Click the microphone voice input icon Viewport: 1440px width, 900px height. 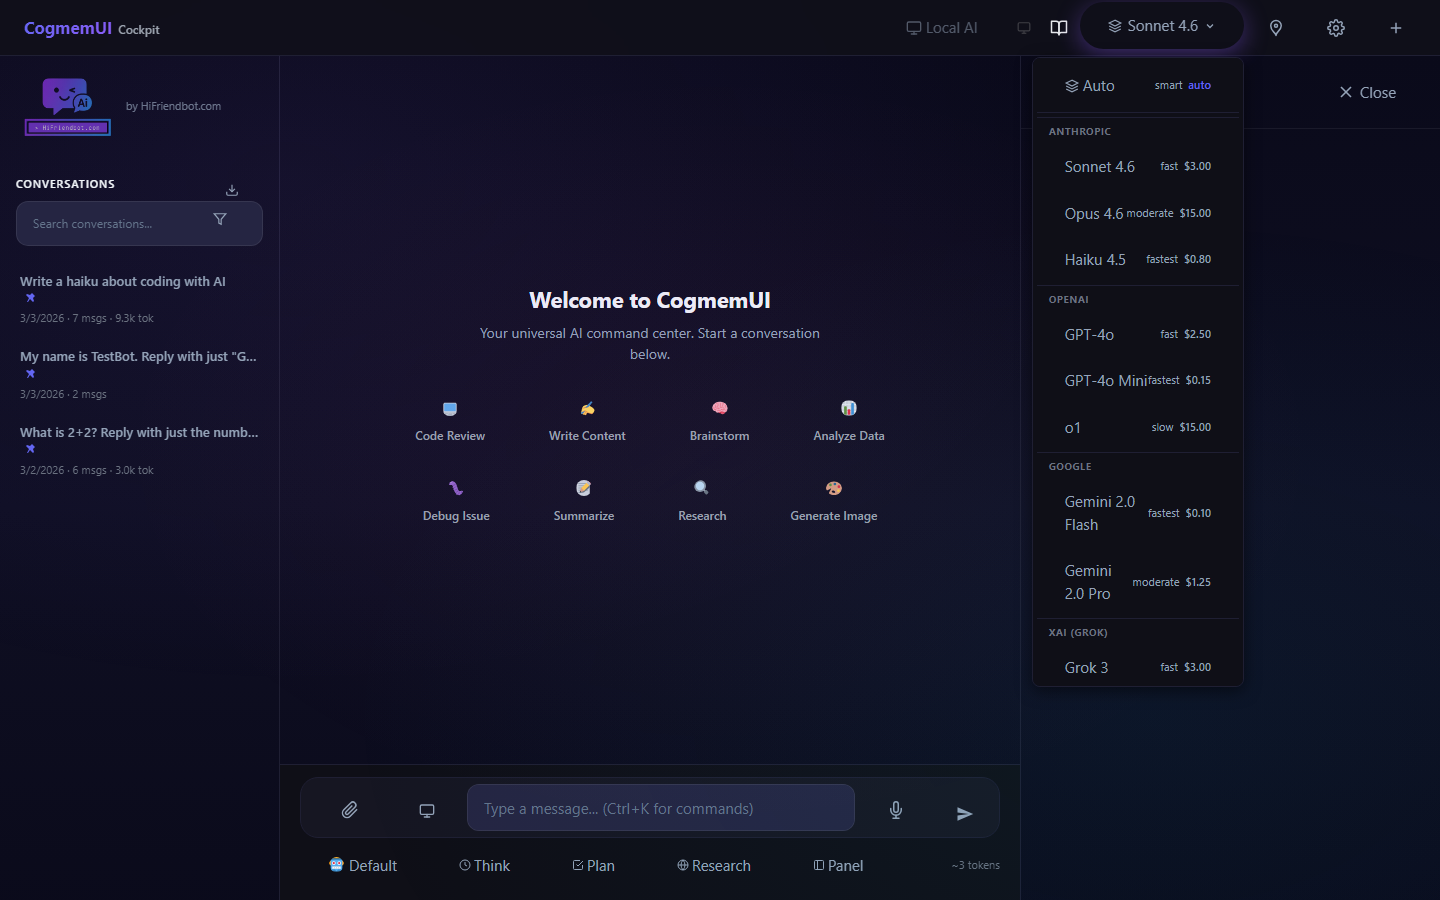[x=896, y=810]
